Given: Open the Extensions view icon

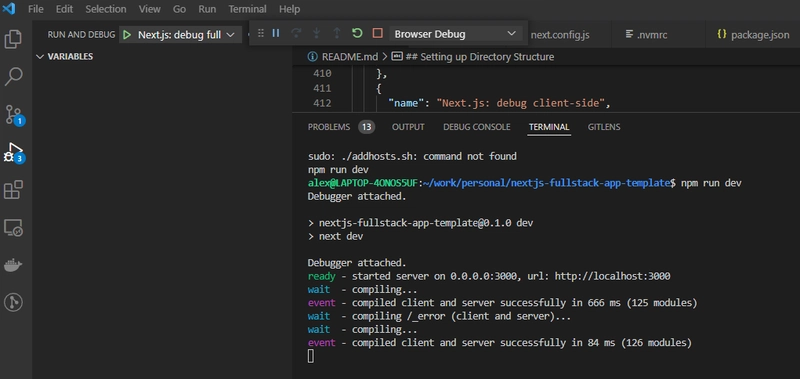Looking at the screenshot, I should [13, 190].
